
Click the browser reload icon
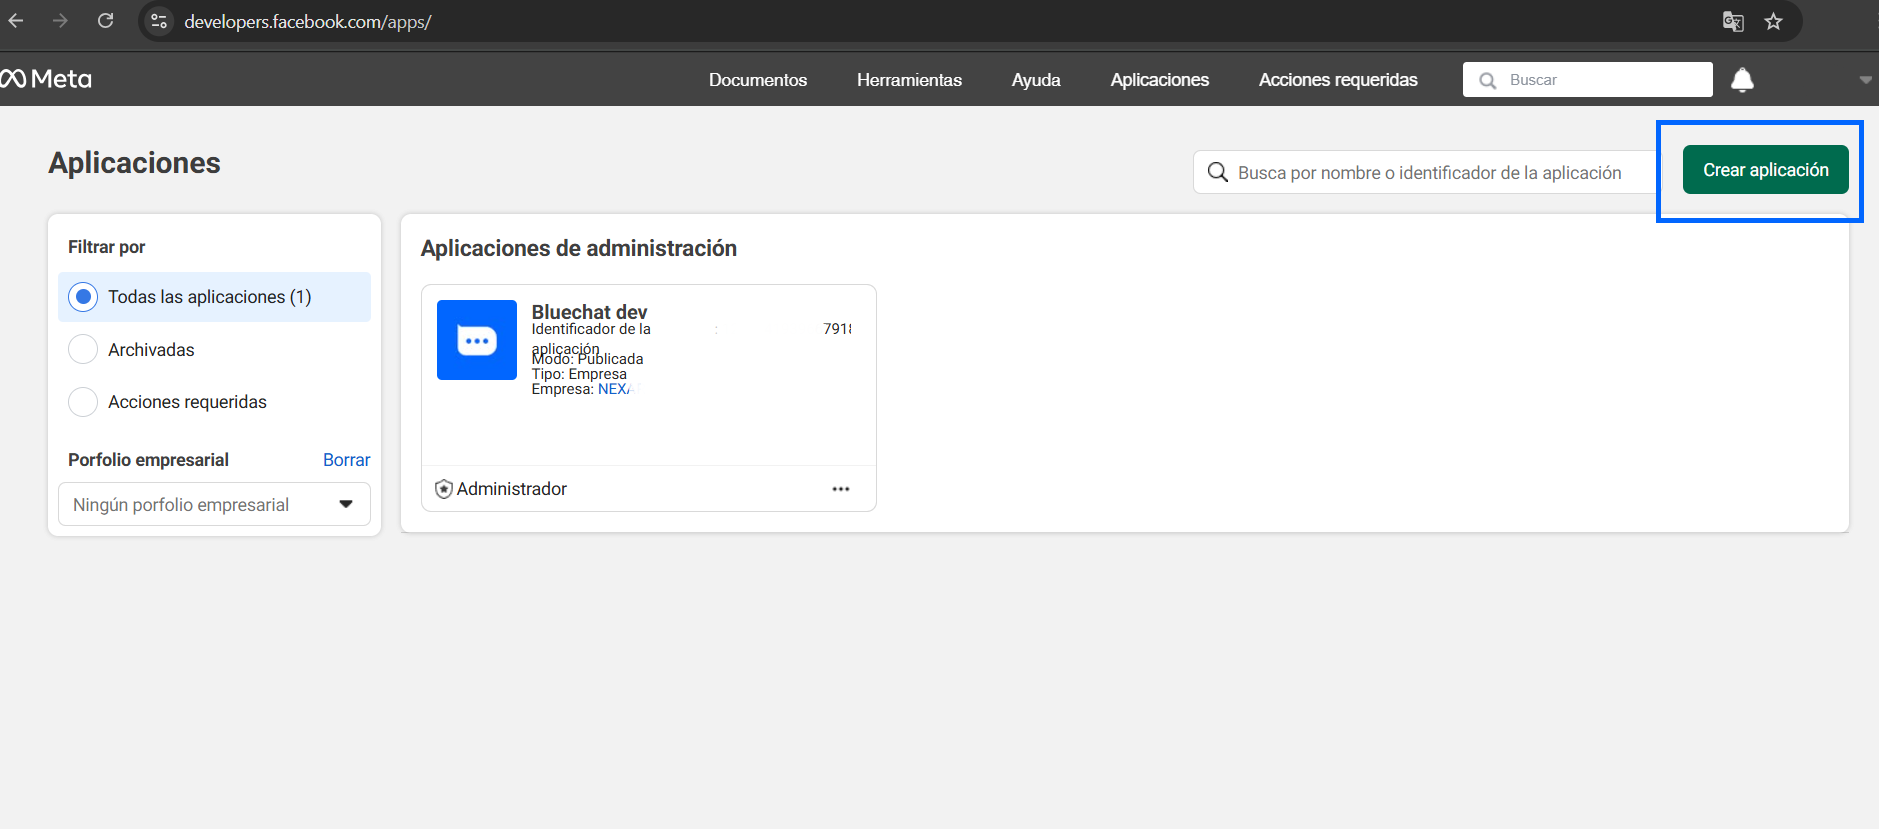tap(105, 21)
